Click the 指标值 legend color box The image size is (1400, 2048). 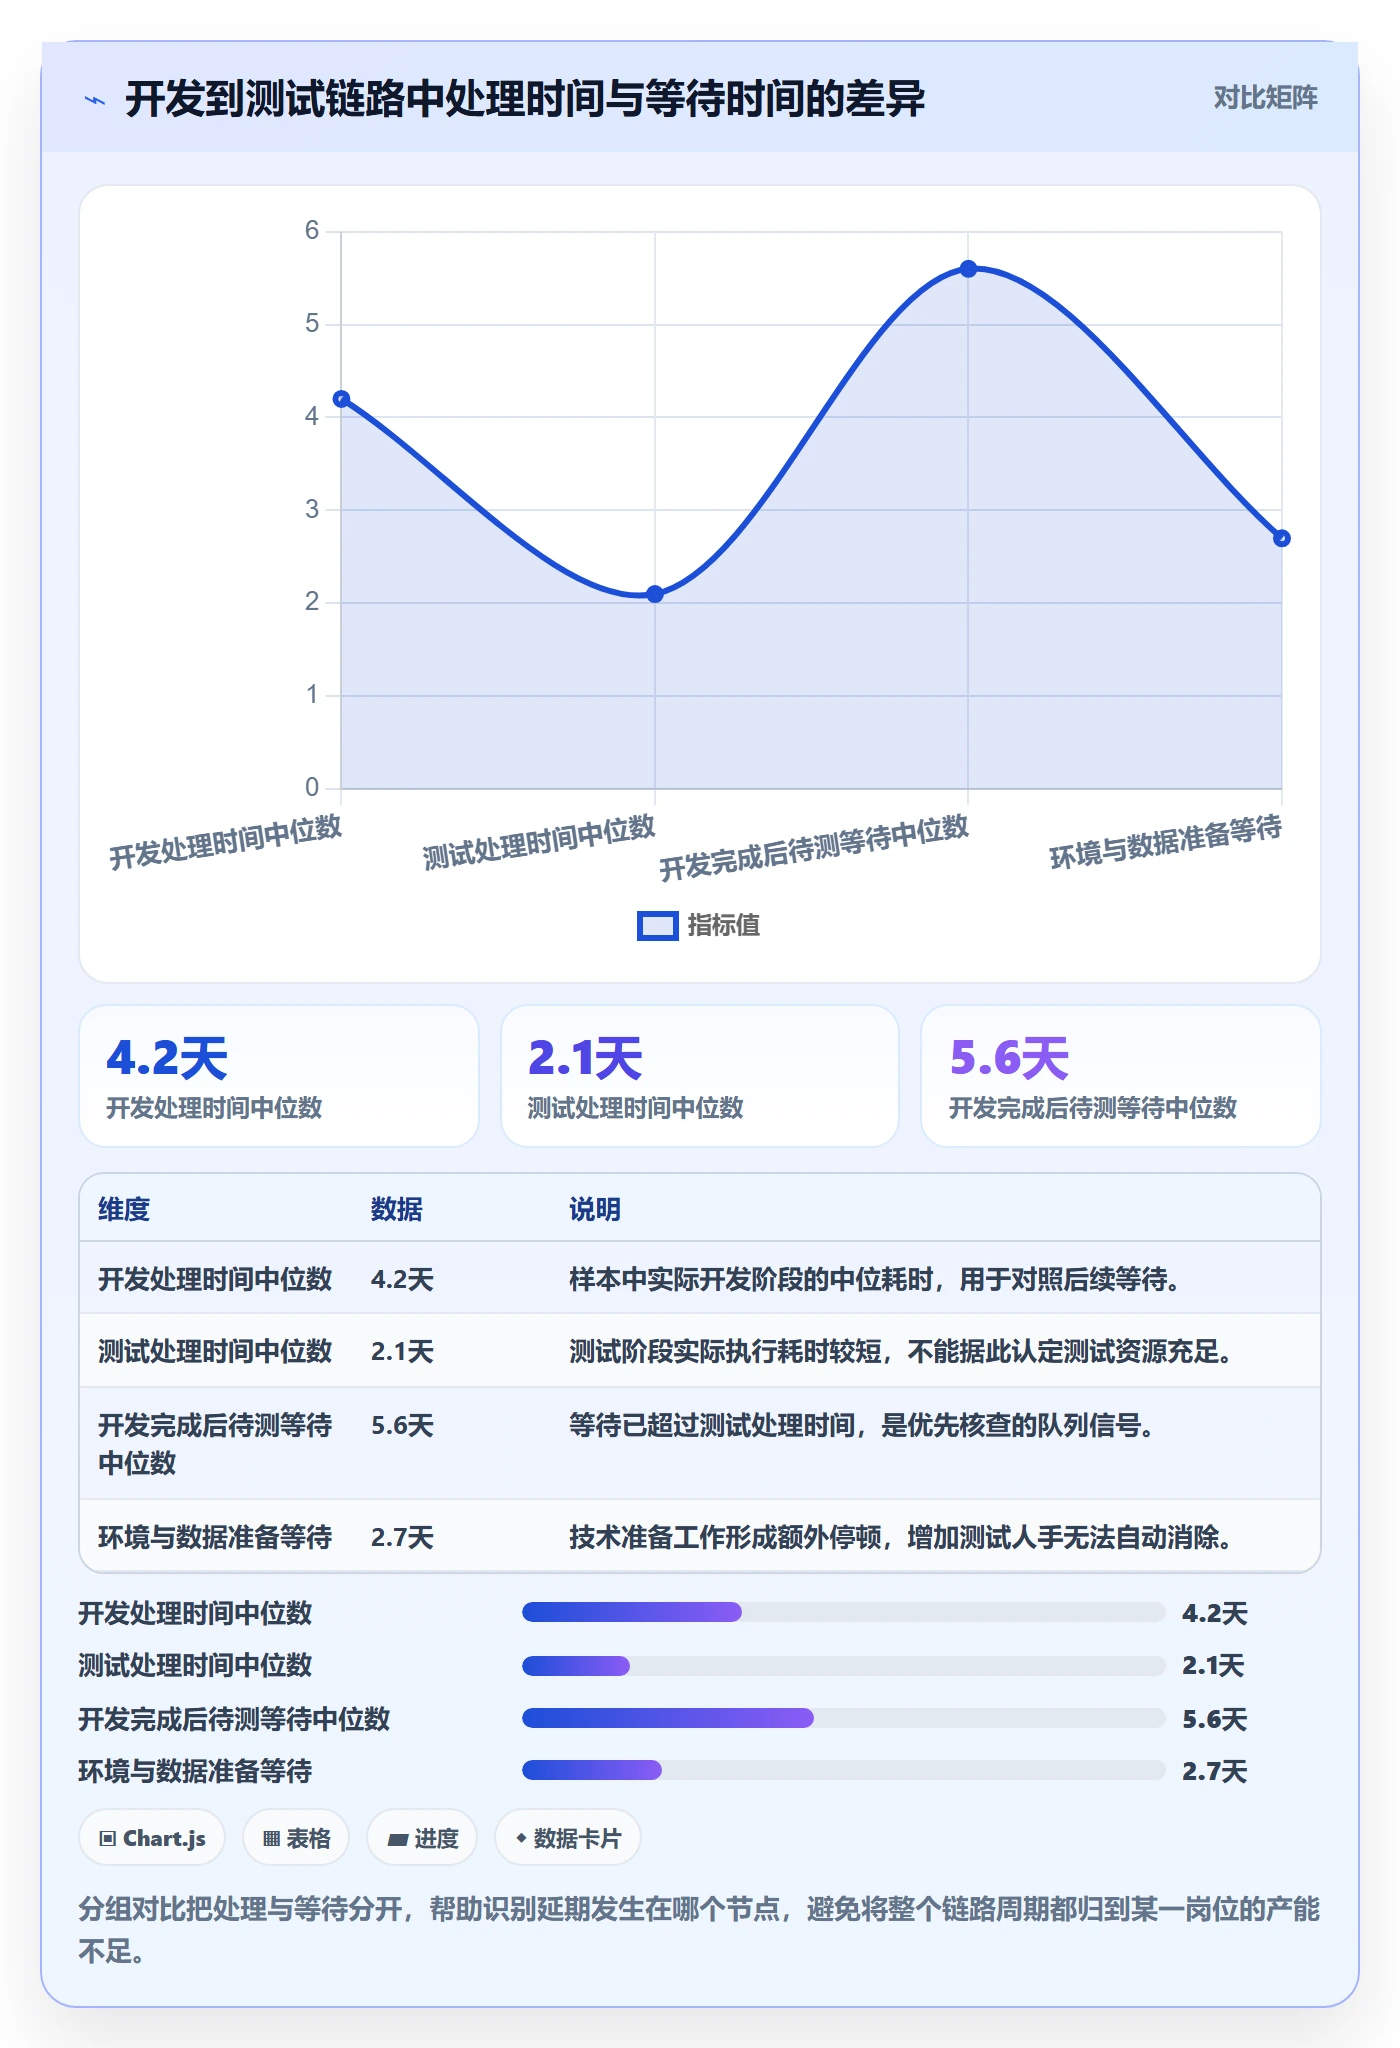[x=657, y=926]
